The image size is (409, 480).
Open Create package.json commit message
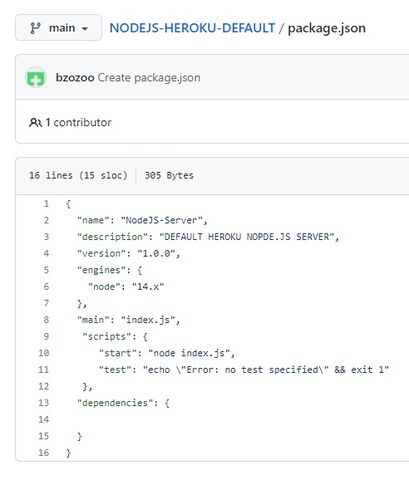coord(149,78)
